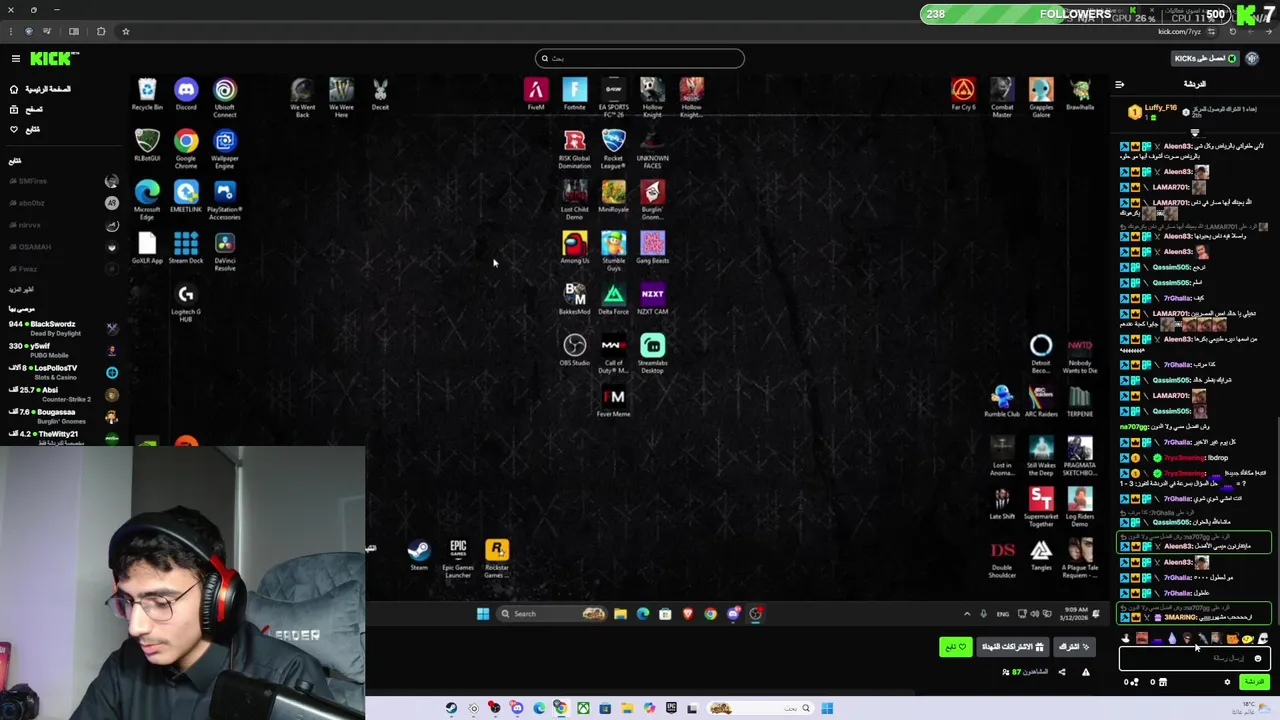This screenshot has height=720, width=1280.
Task: Click the green follow heart button
Action: (956, 647)
